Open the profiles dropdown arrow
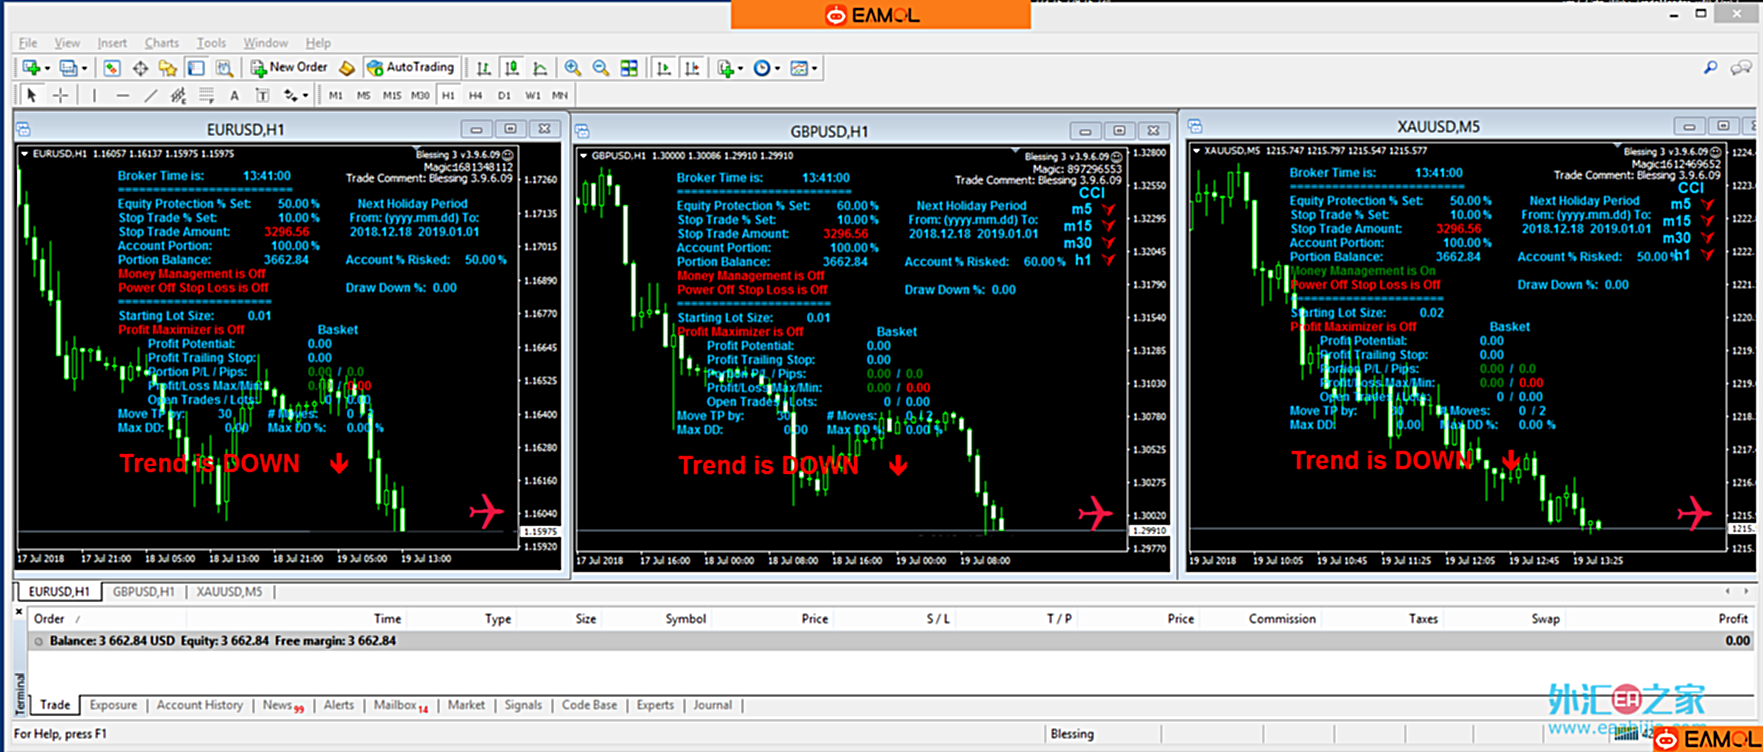This screenshot has height=752, width=1763. [x=84, y=68]
